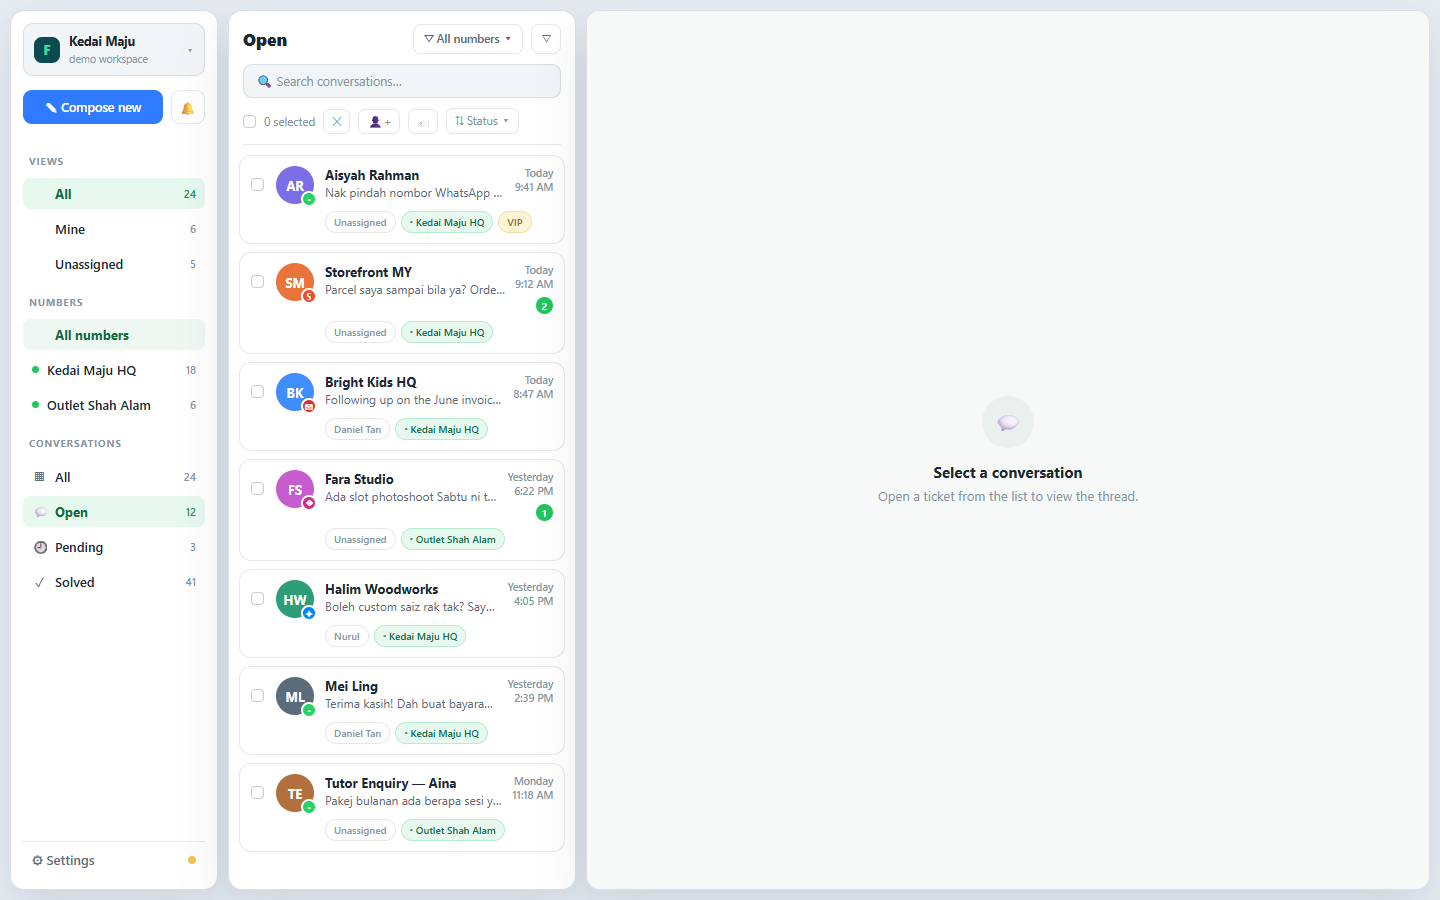The width and height of the screenshot is (1440, 900).
Task: Click the Compose new button
Action: tap(93, 107)
